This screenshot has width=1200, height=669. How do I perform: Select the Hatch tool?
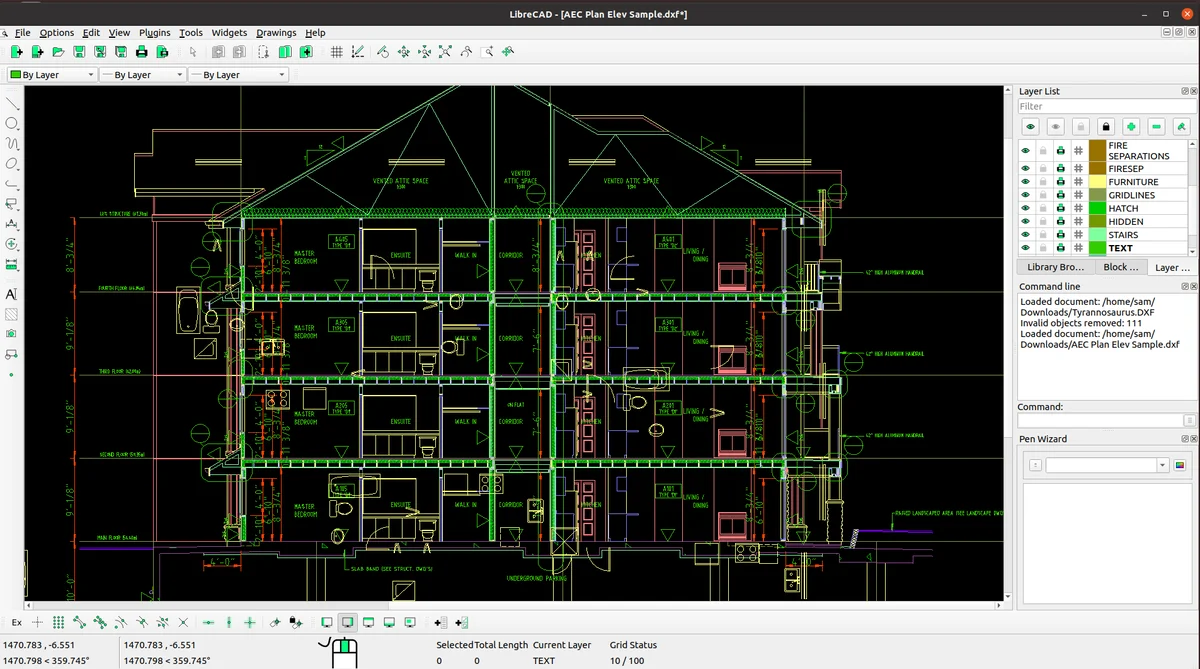12,314
